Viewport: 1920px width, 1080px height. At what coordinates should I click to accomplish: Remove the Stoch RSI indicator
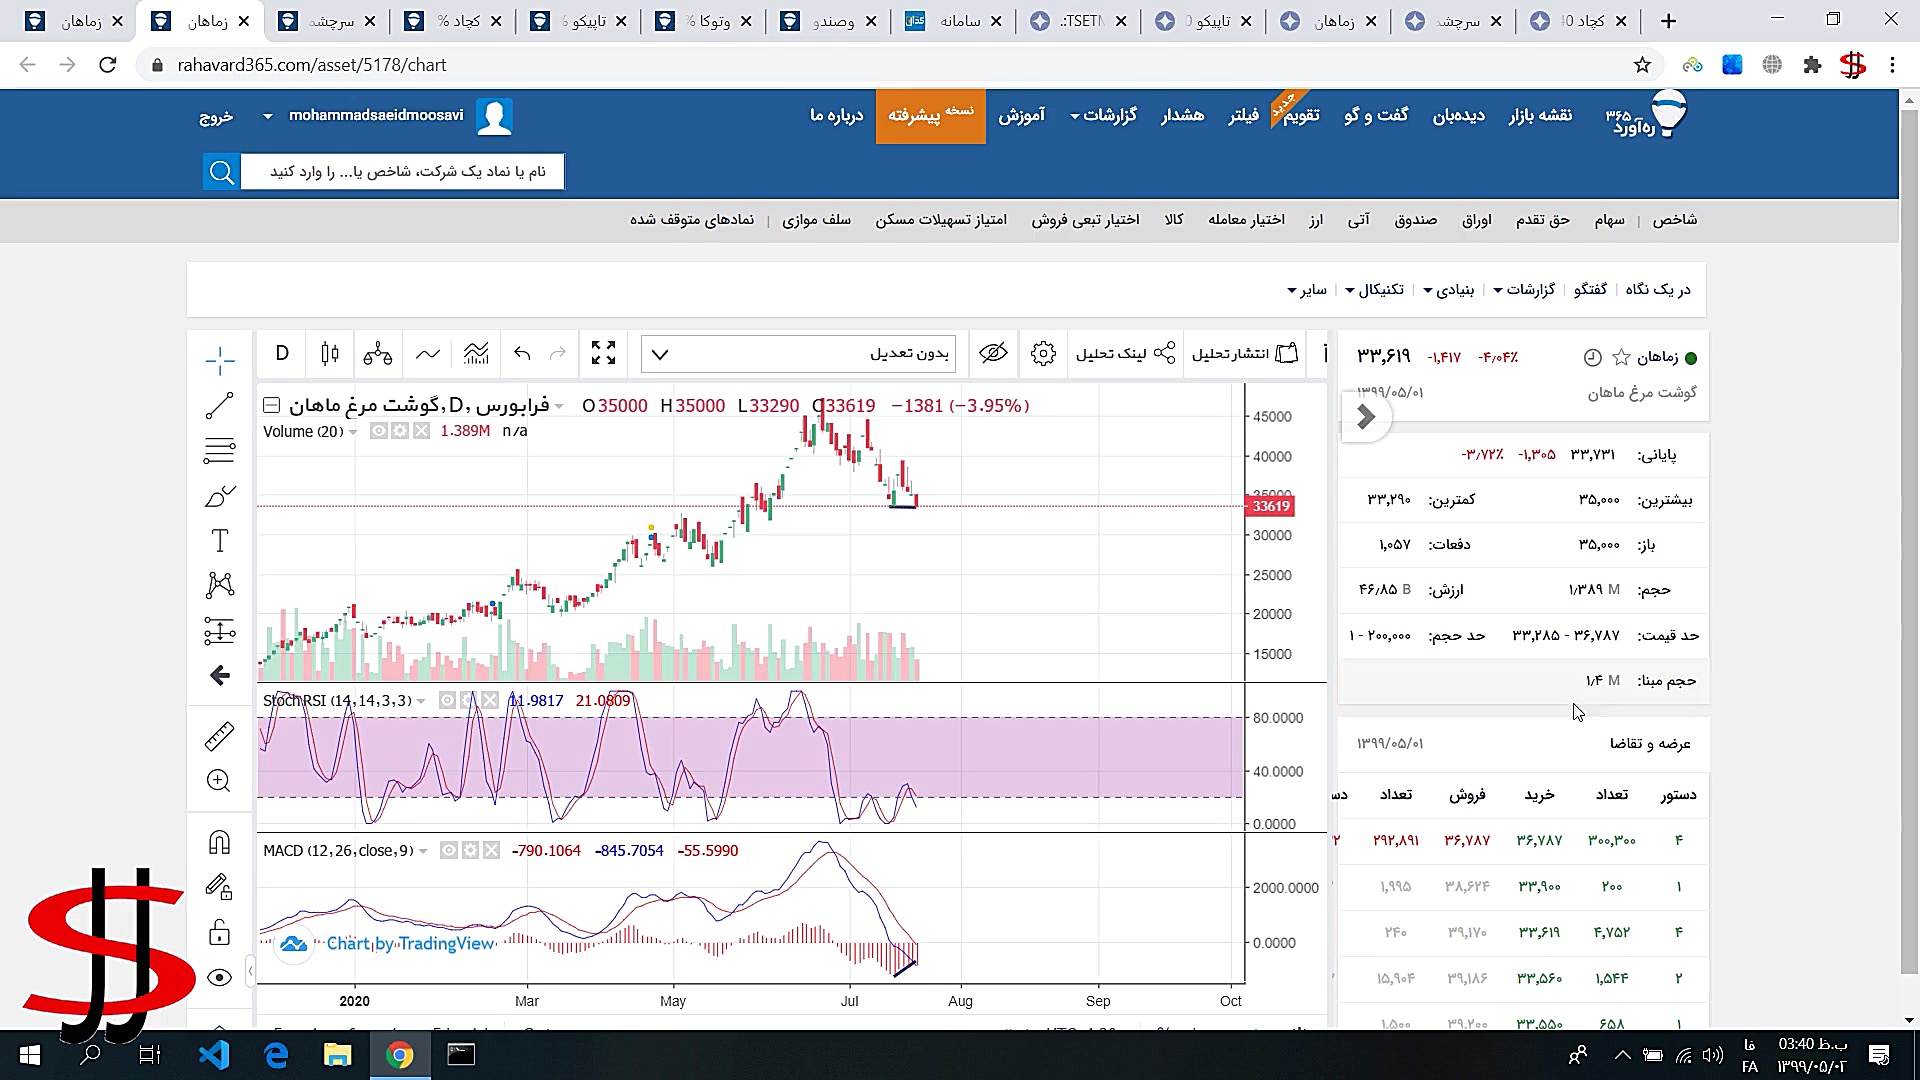(490, 700)
